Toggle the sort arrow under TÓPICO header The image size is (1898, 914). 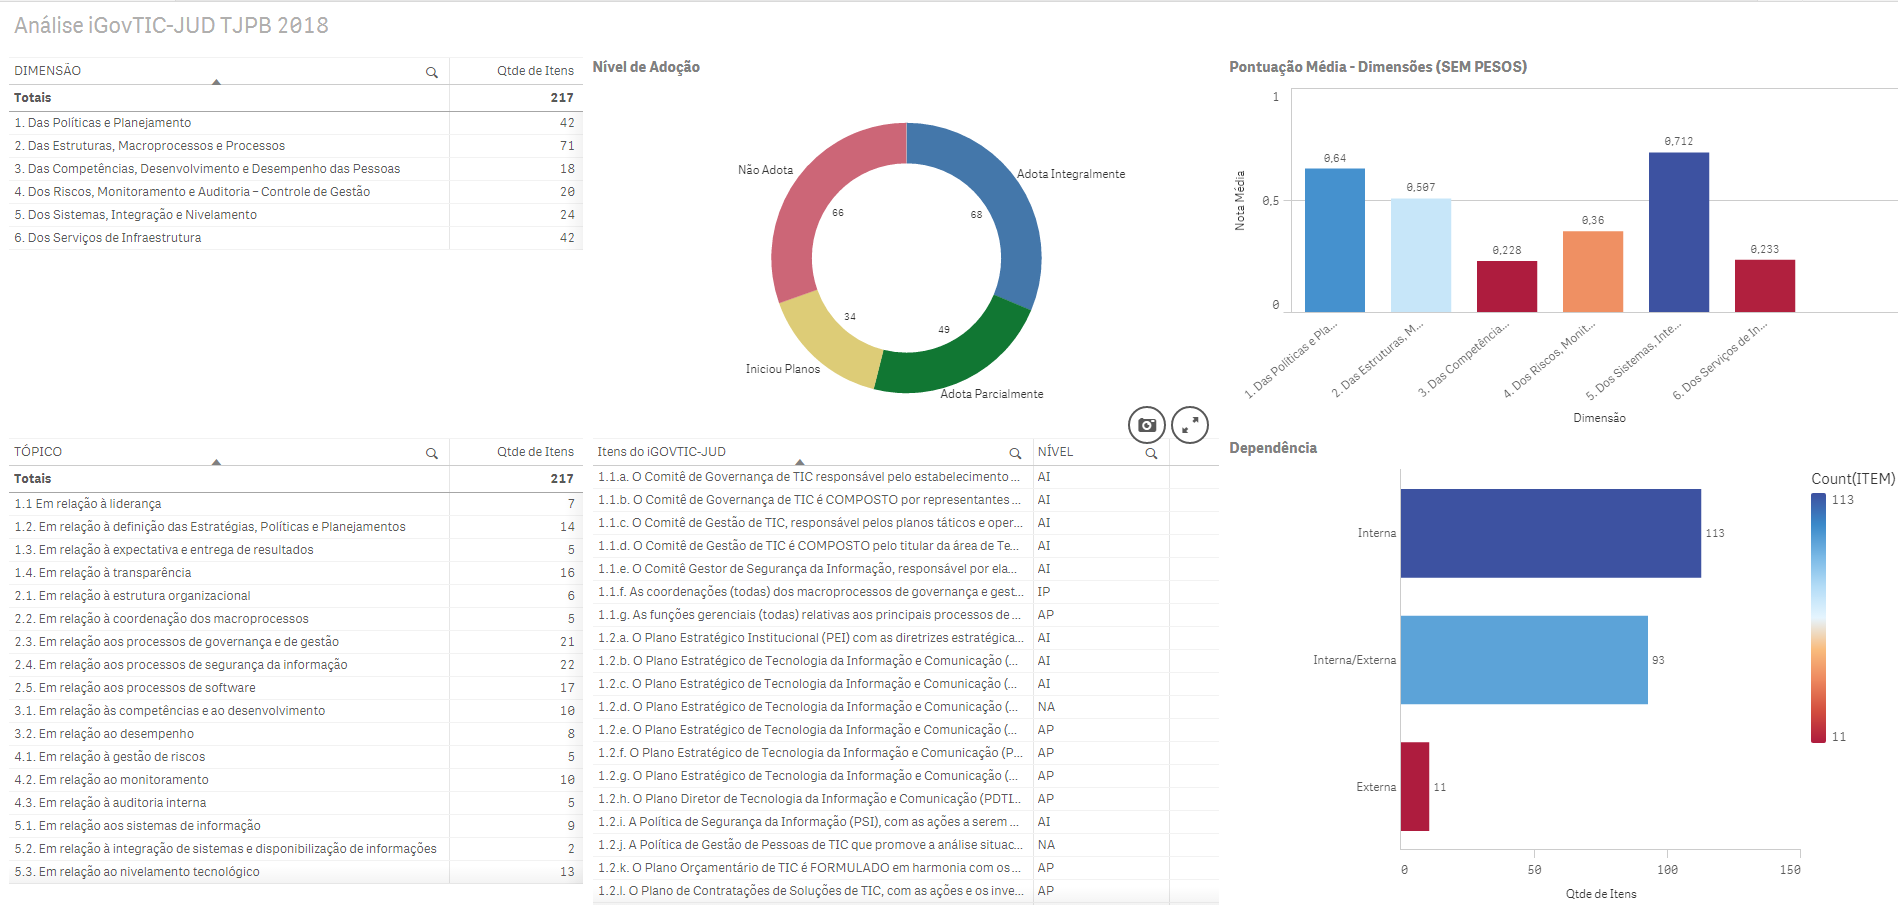pyautogui.click(x=216, y=462)
